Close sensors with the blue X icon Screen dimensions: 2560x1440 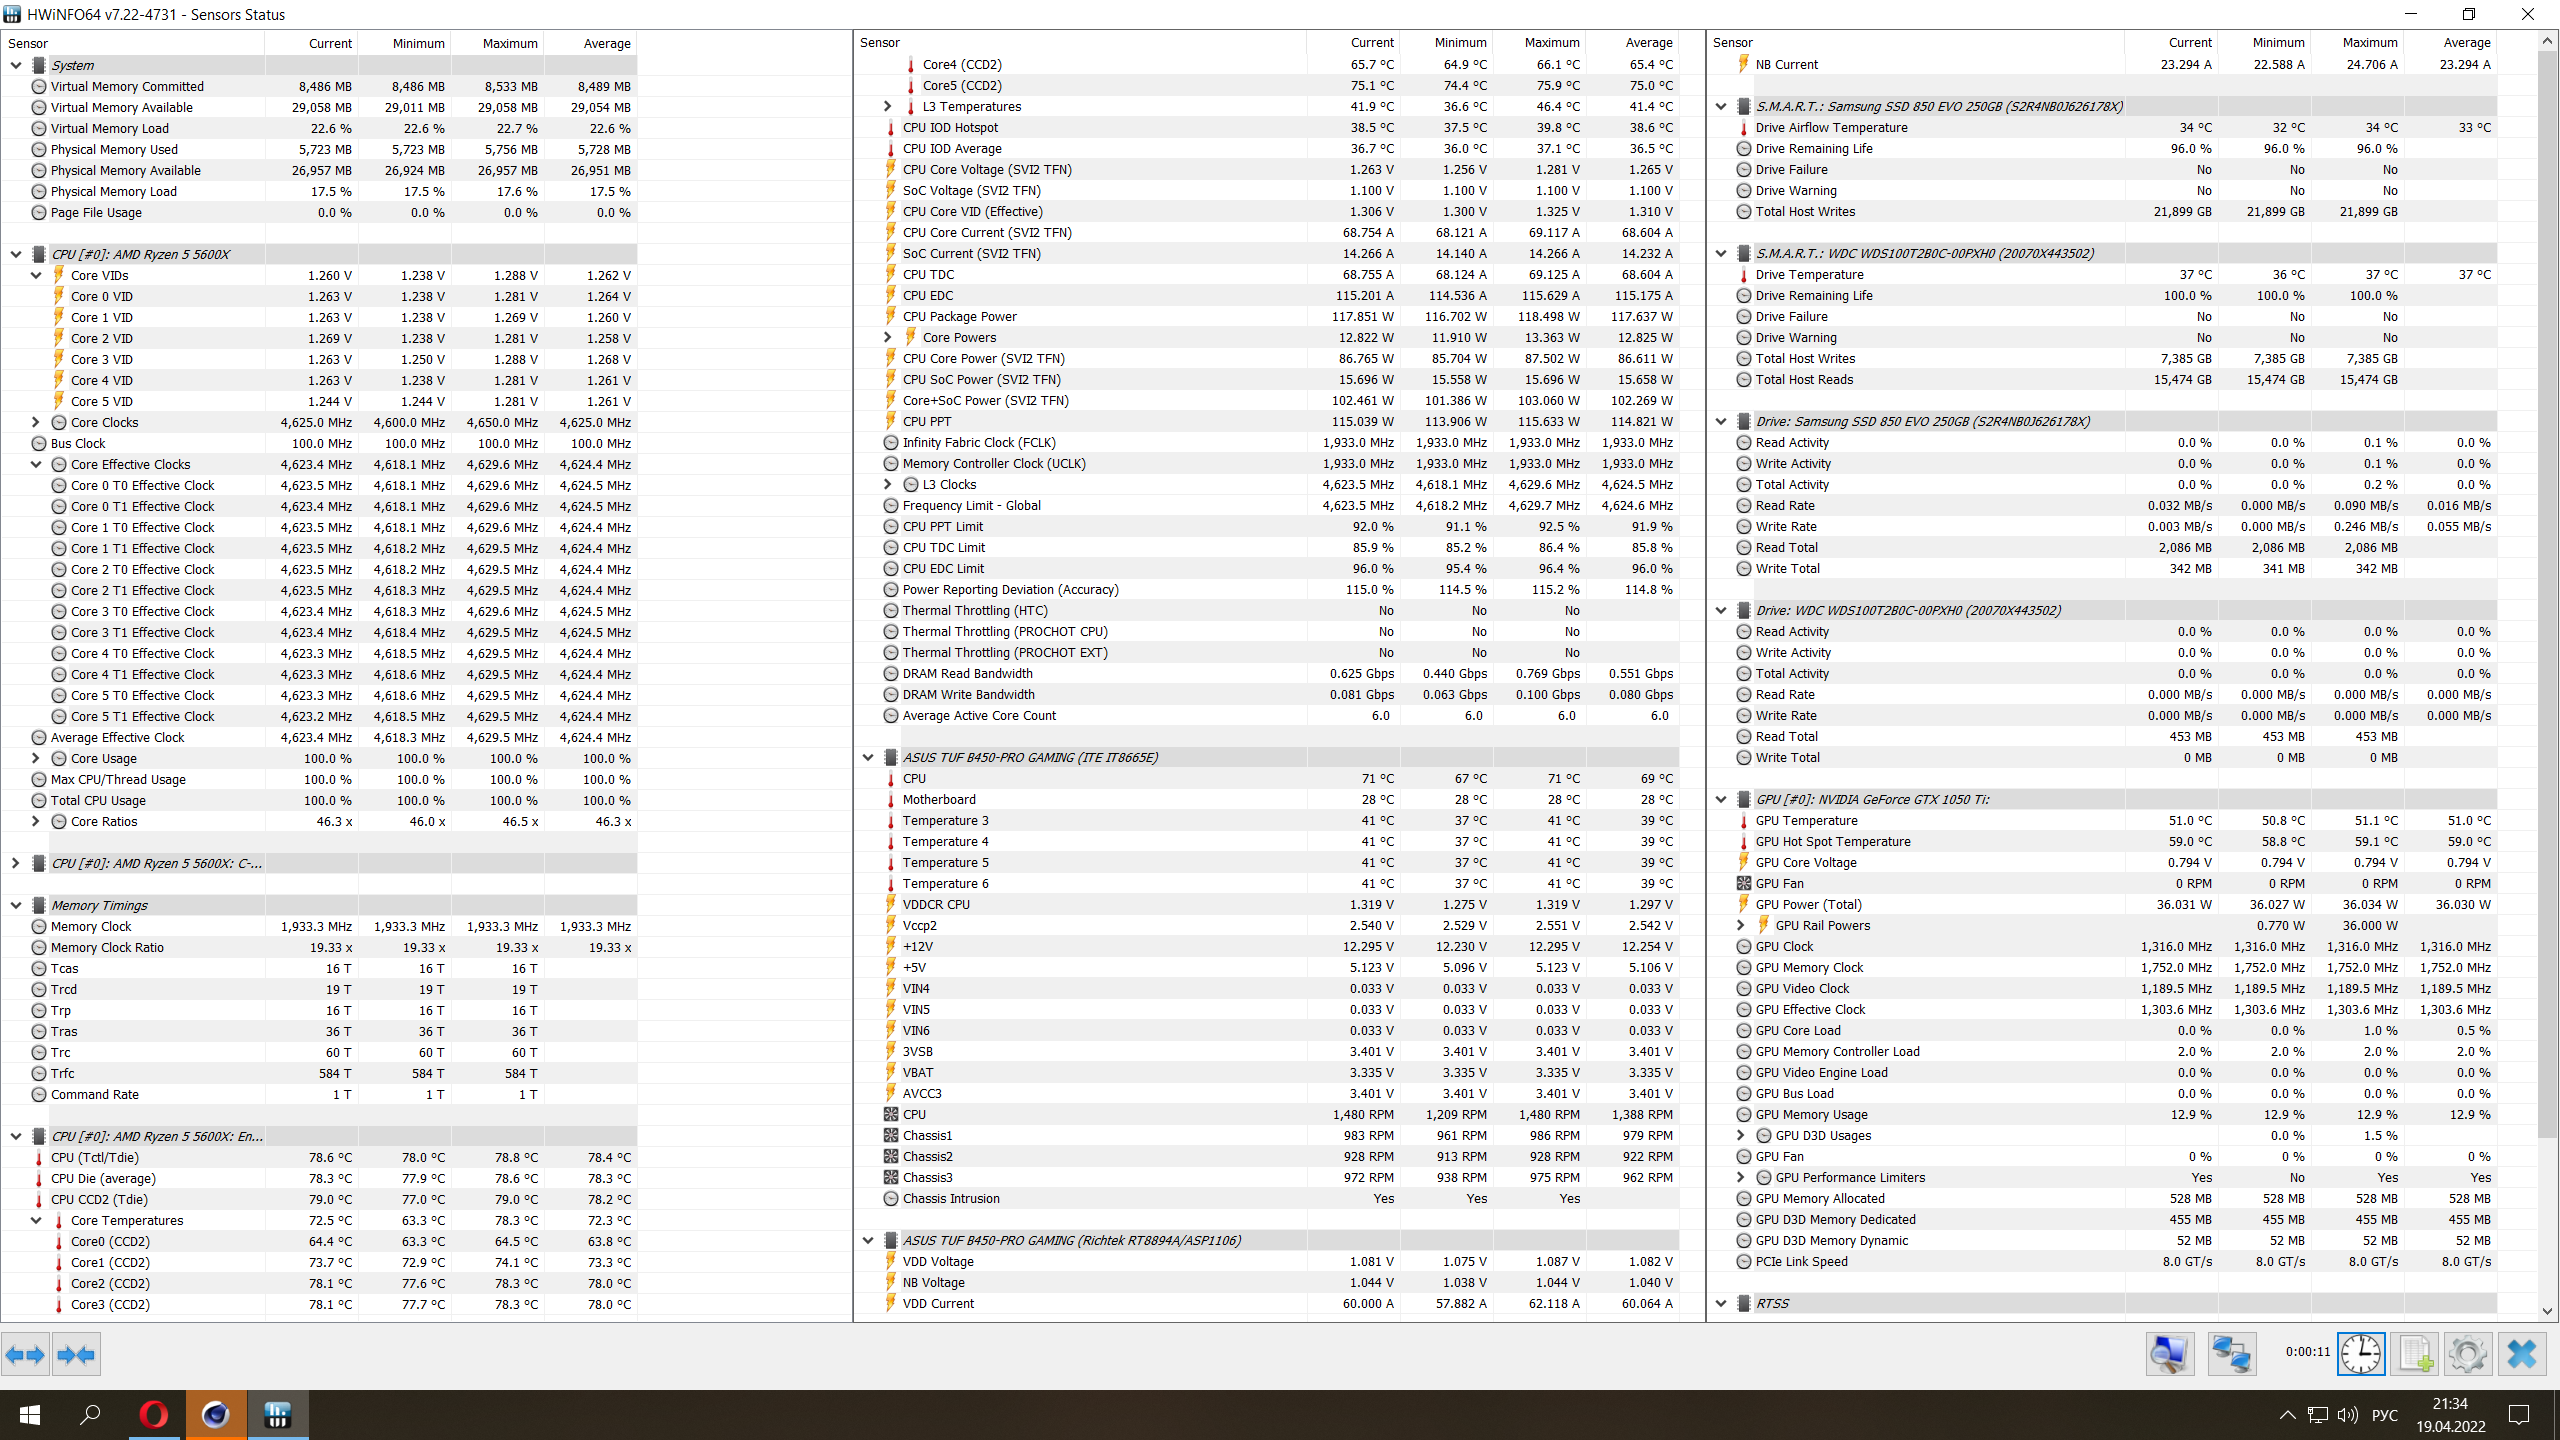pos(2522,1355)
